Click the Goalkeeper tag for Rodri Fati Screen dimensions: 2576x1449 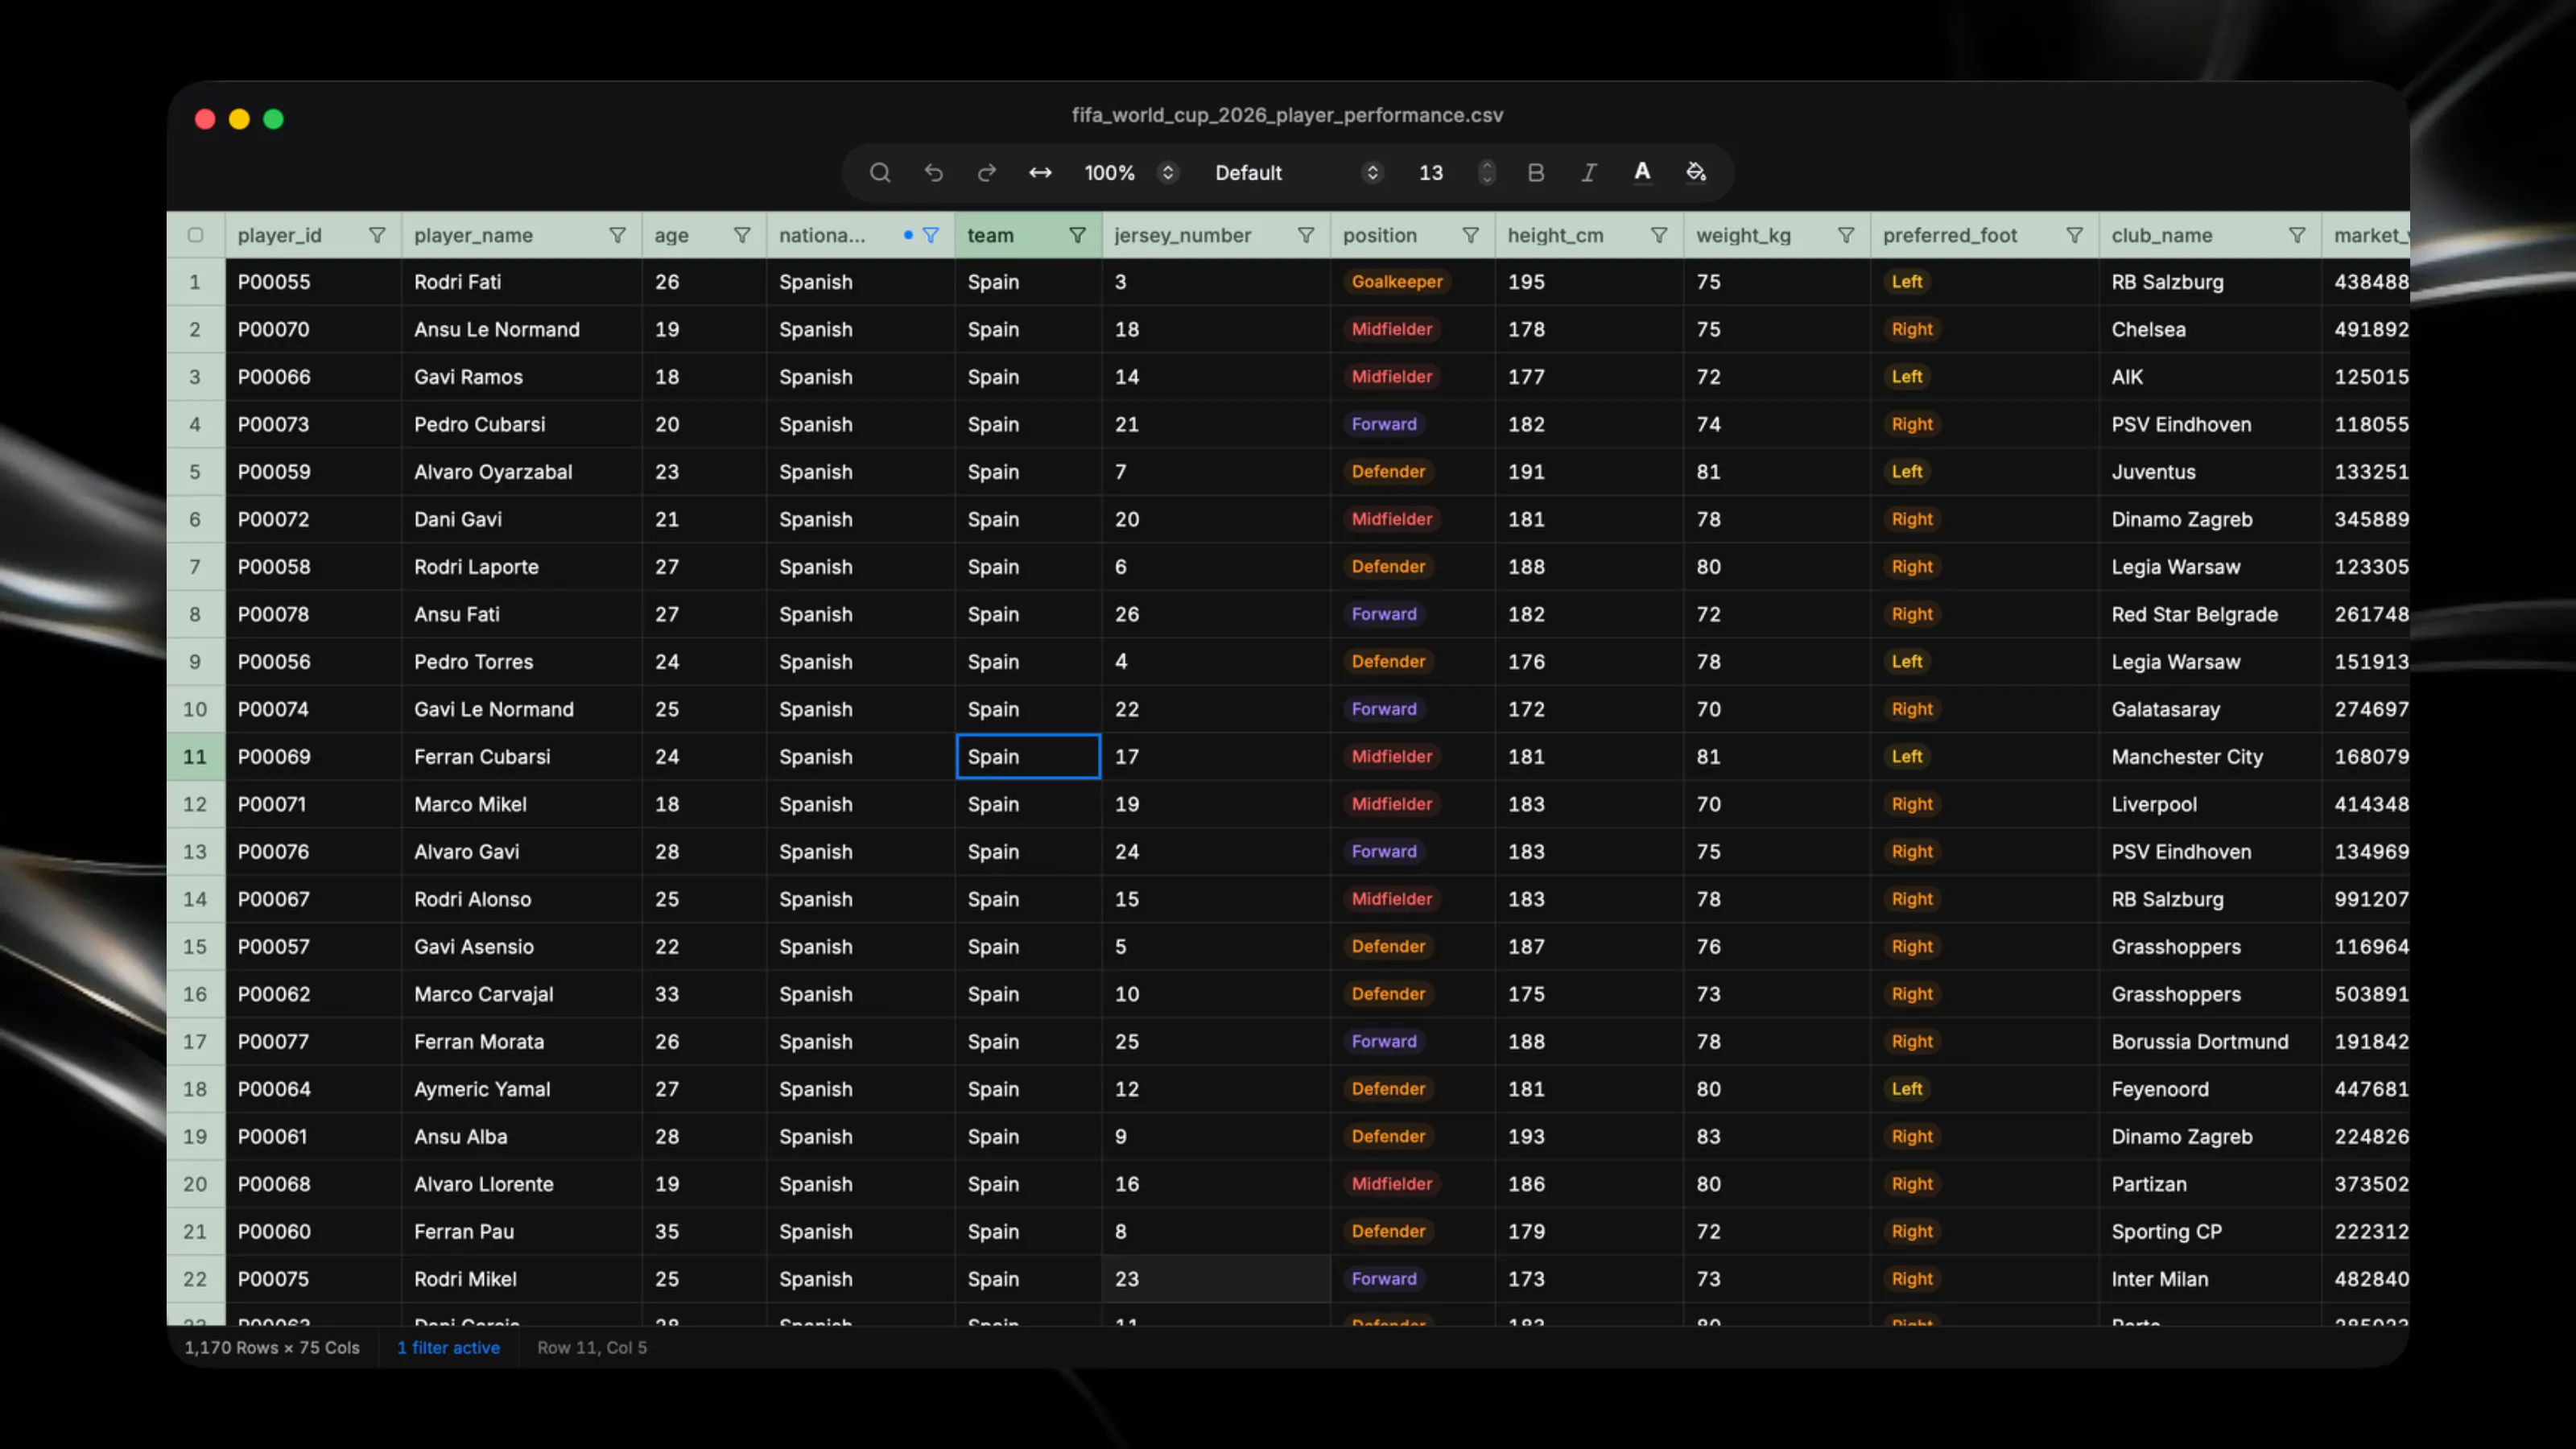pos(1397,282)
